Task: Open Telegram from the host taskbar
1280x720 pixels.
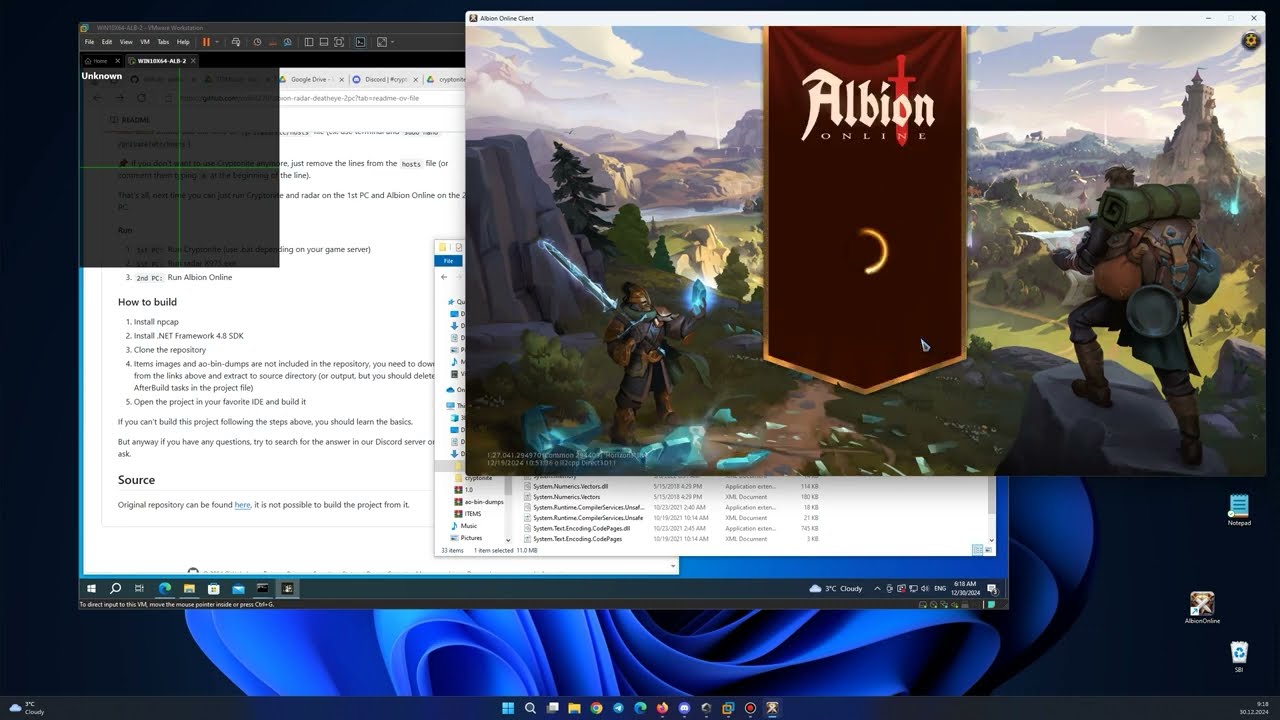Action: [618, 708]
